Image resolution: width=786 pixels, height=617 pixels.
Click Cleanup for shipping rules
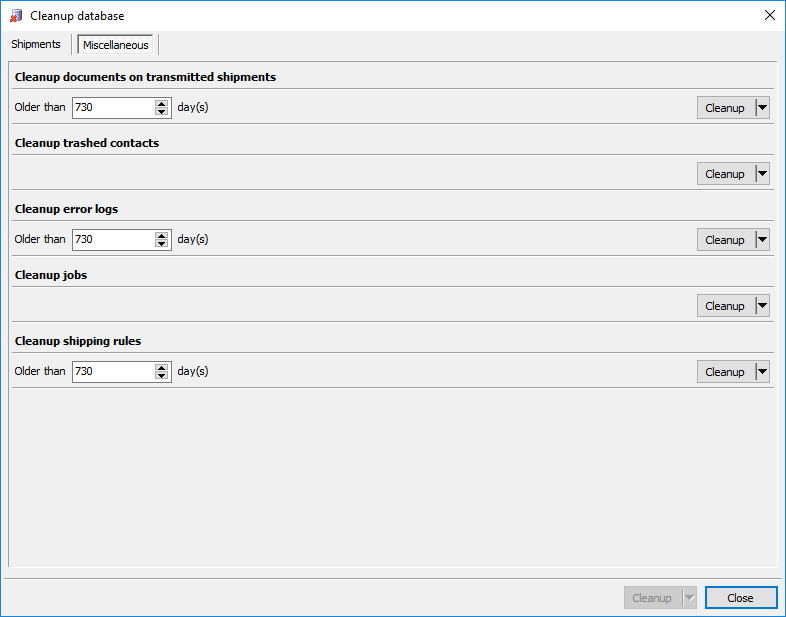click(x=725, y=372)
